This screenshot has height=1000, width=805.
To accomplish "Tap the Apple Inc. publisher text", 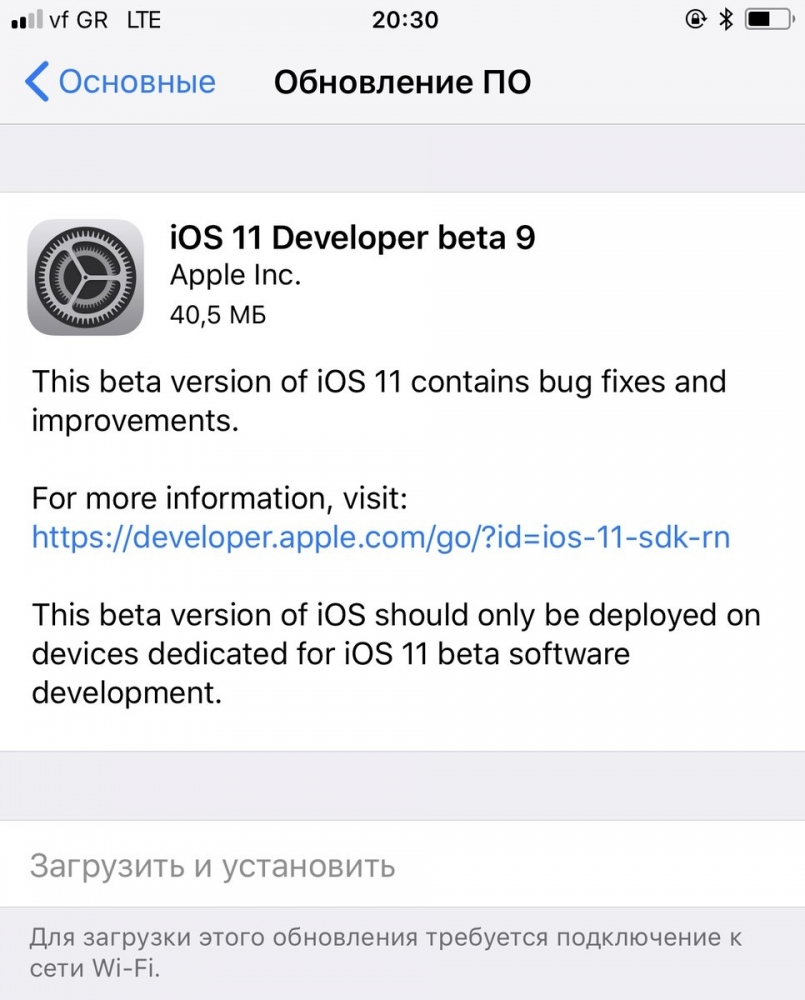I will pyautogui.click(x=235, y=276).
